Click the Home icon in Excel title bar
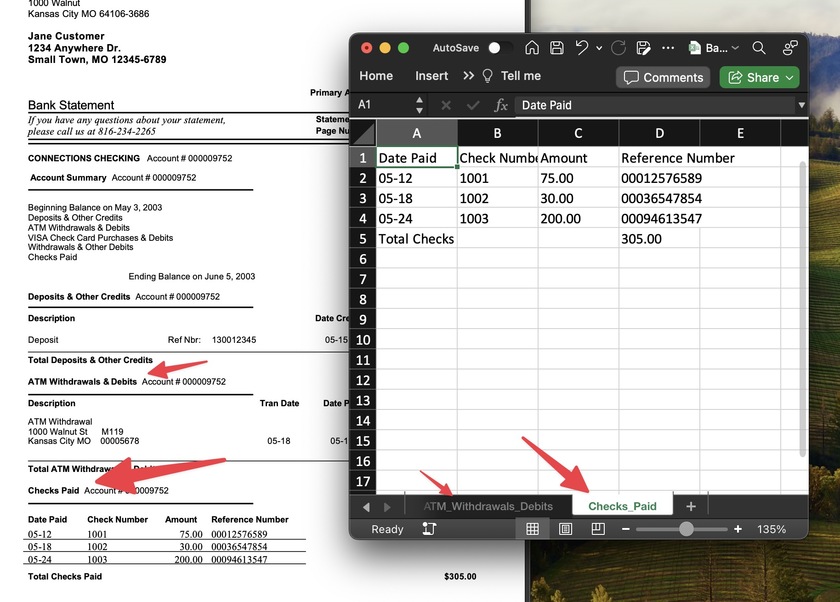 click(532, 48)
